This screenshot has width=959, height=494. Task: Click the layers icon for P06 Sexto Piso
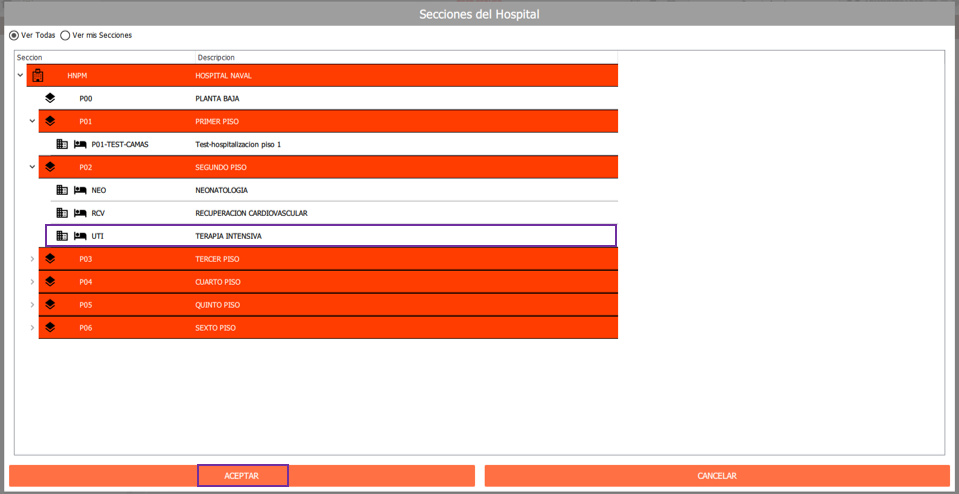pyautogui.click(x=50, y=327)
